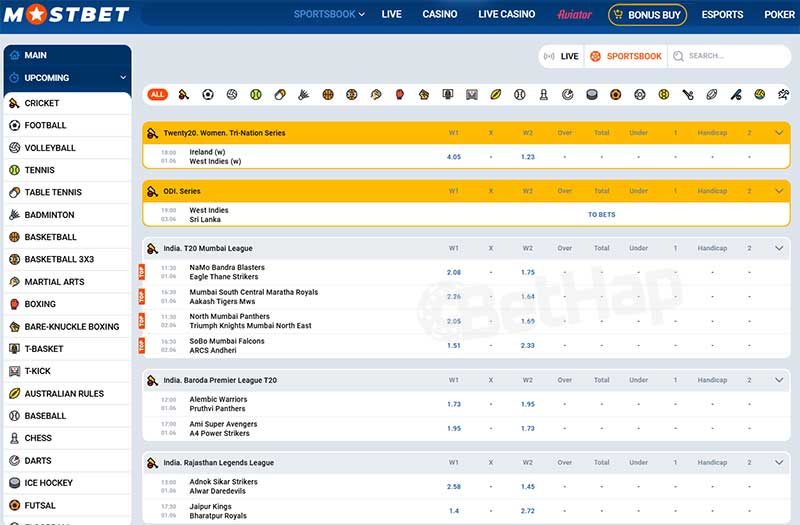Pick W2 odds 2.33 for ARCS Andheri
Screen dimensions: 800x525
click(528, 345)
